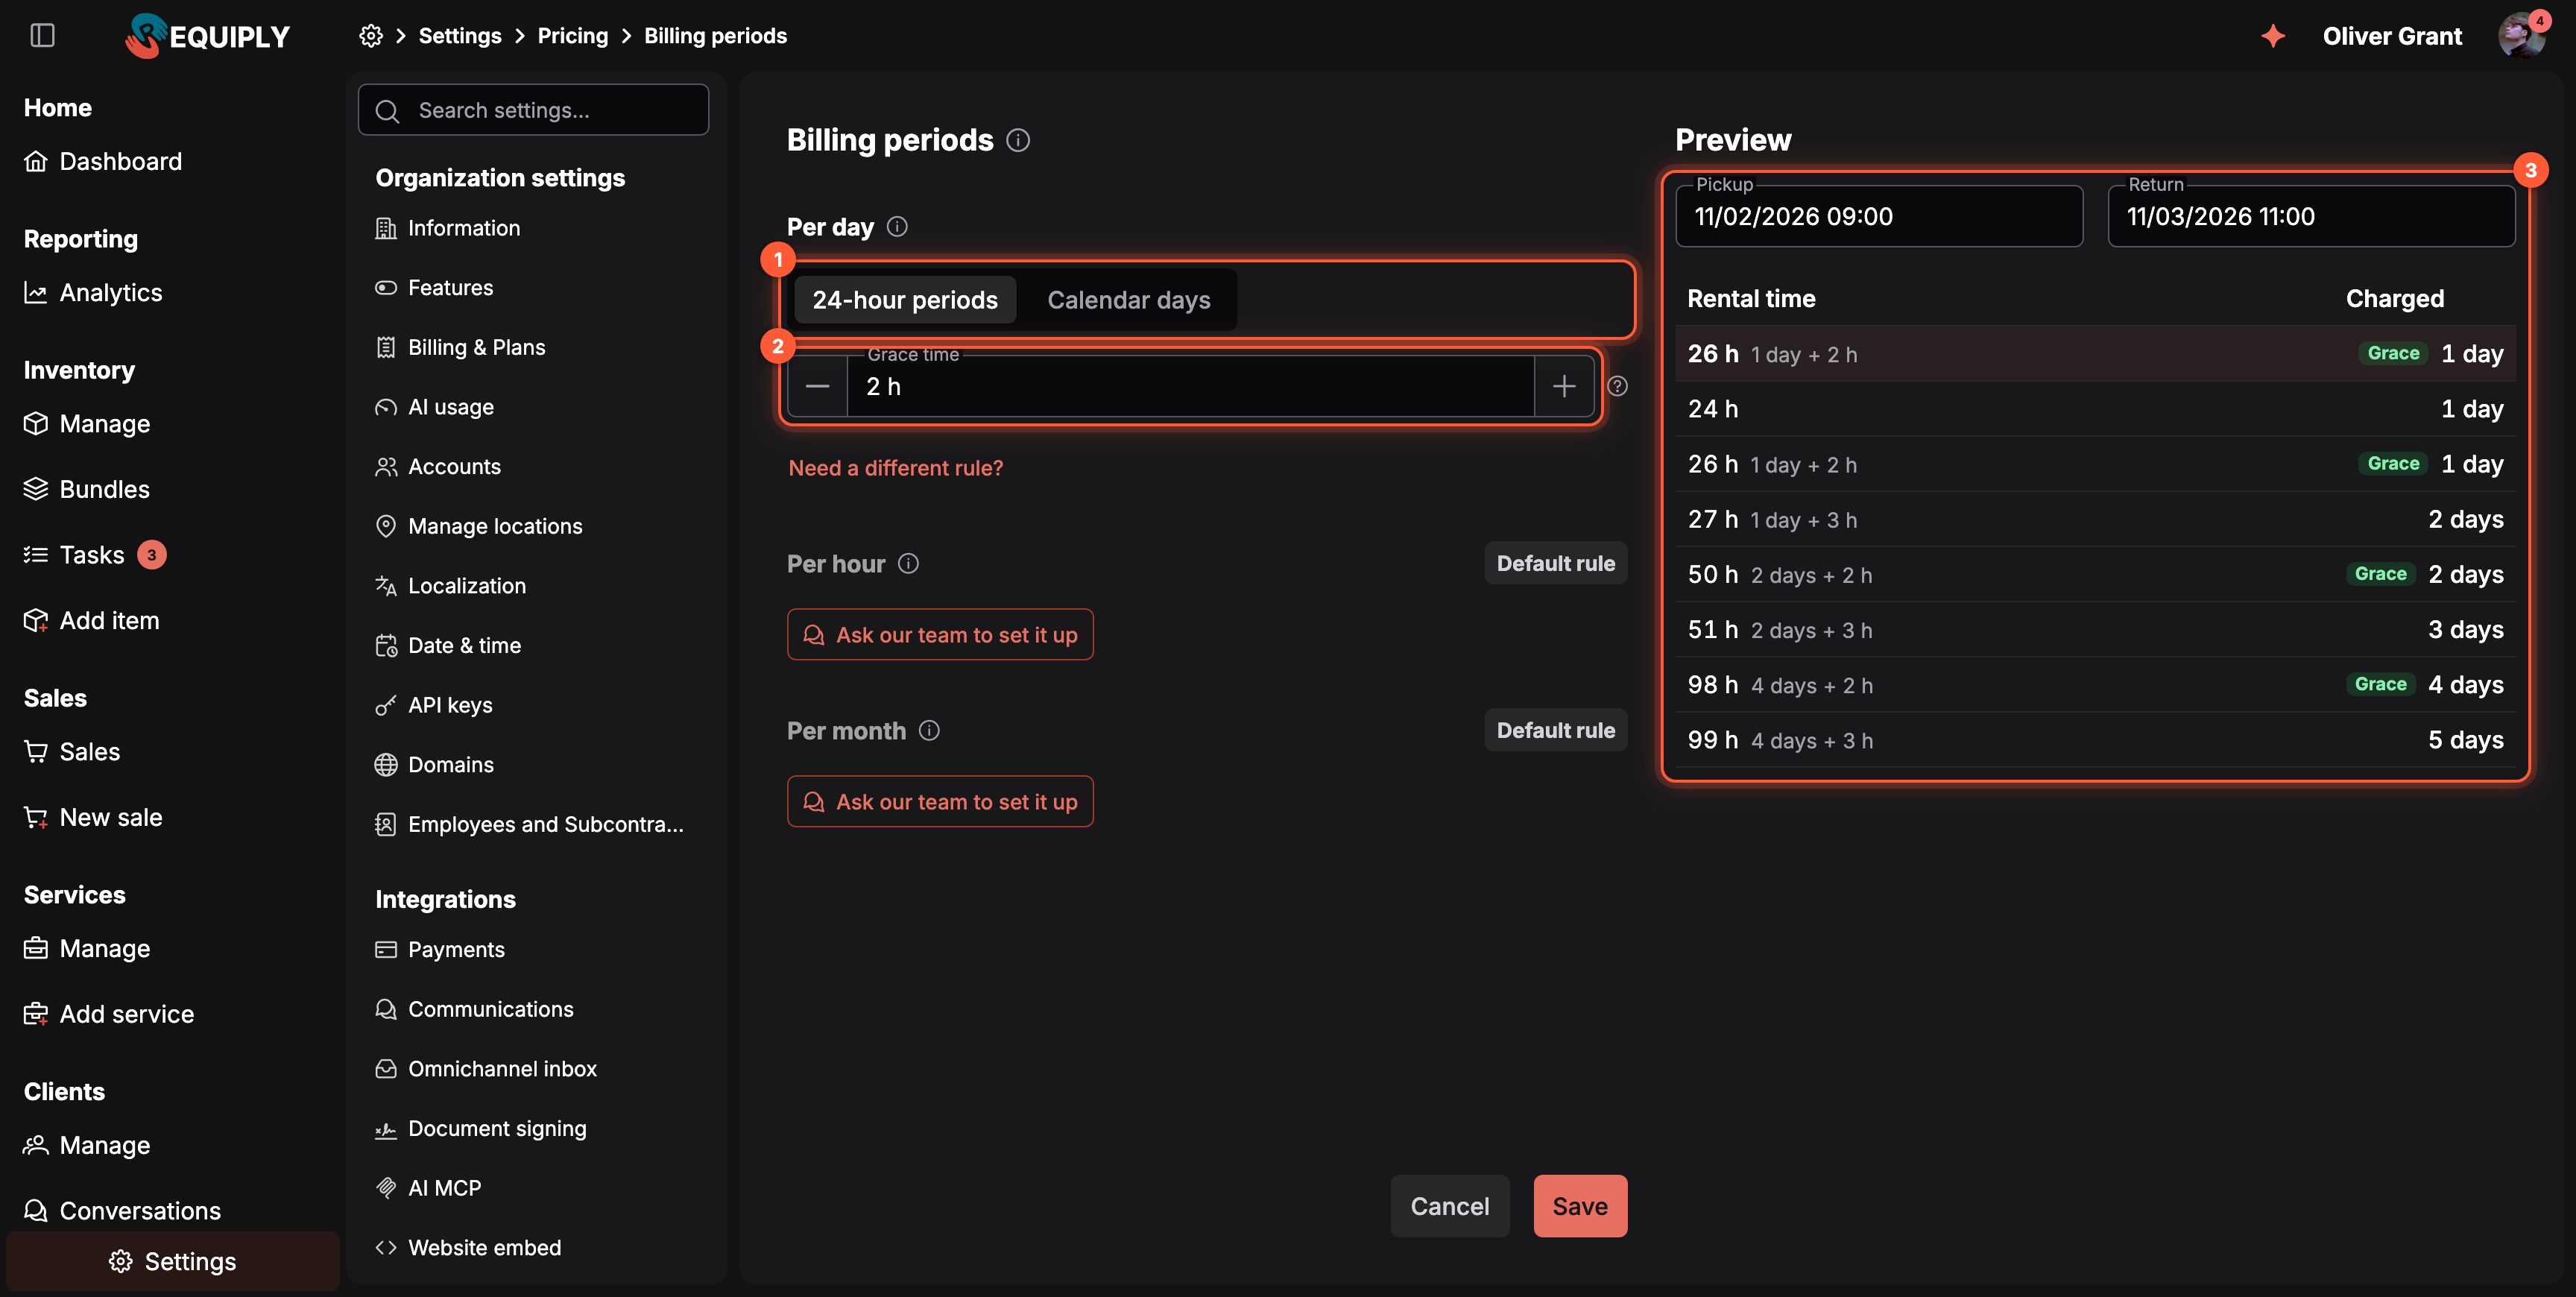Open the AI sparkle assistant icon
Screen dimensions: 2576x1297
pos(2273,36)
